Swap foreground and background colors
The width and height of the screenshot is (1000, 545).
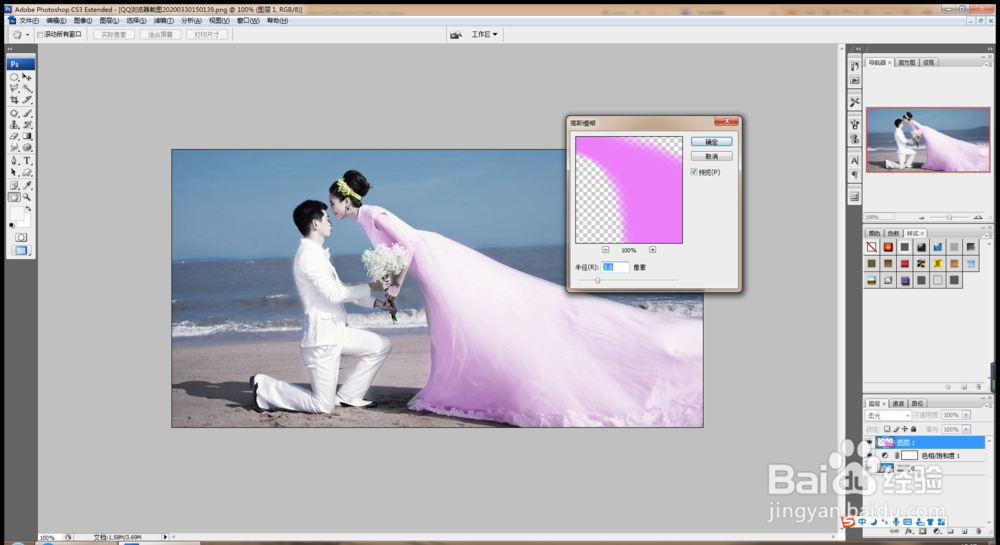coord(28,208)
